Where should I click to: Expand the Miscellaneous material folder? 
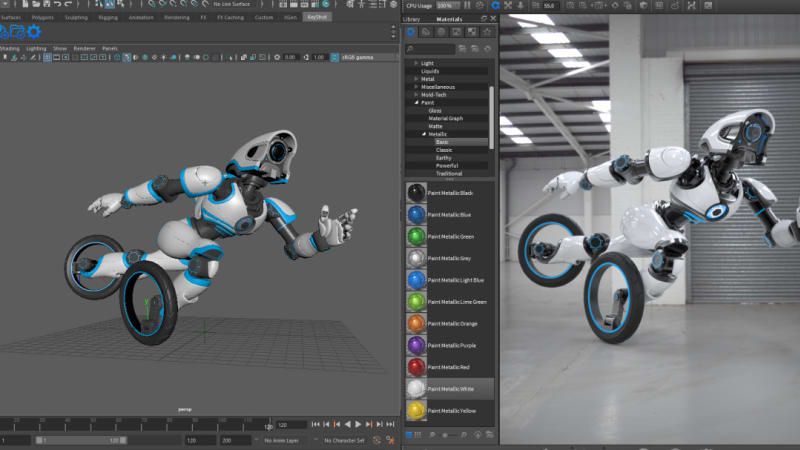[x=416, y=87]
